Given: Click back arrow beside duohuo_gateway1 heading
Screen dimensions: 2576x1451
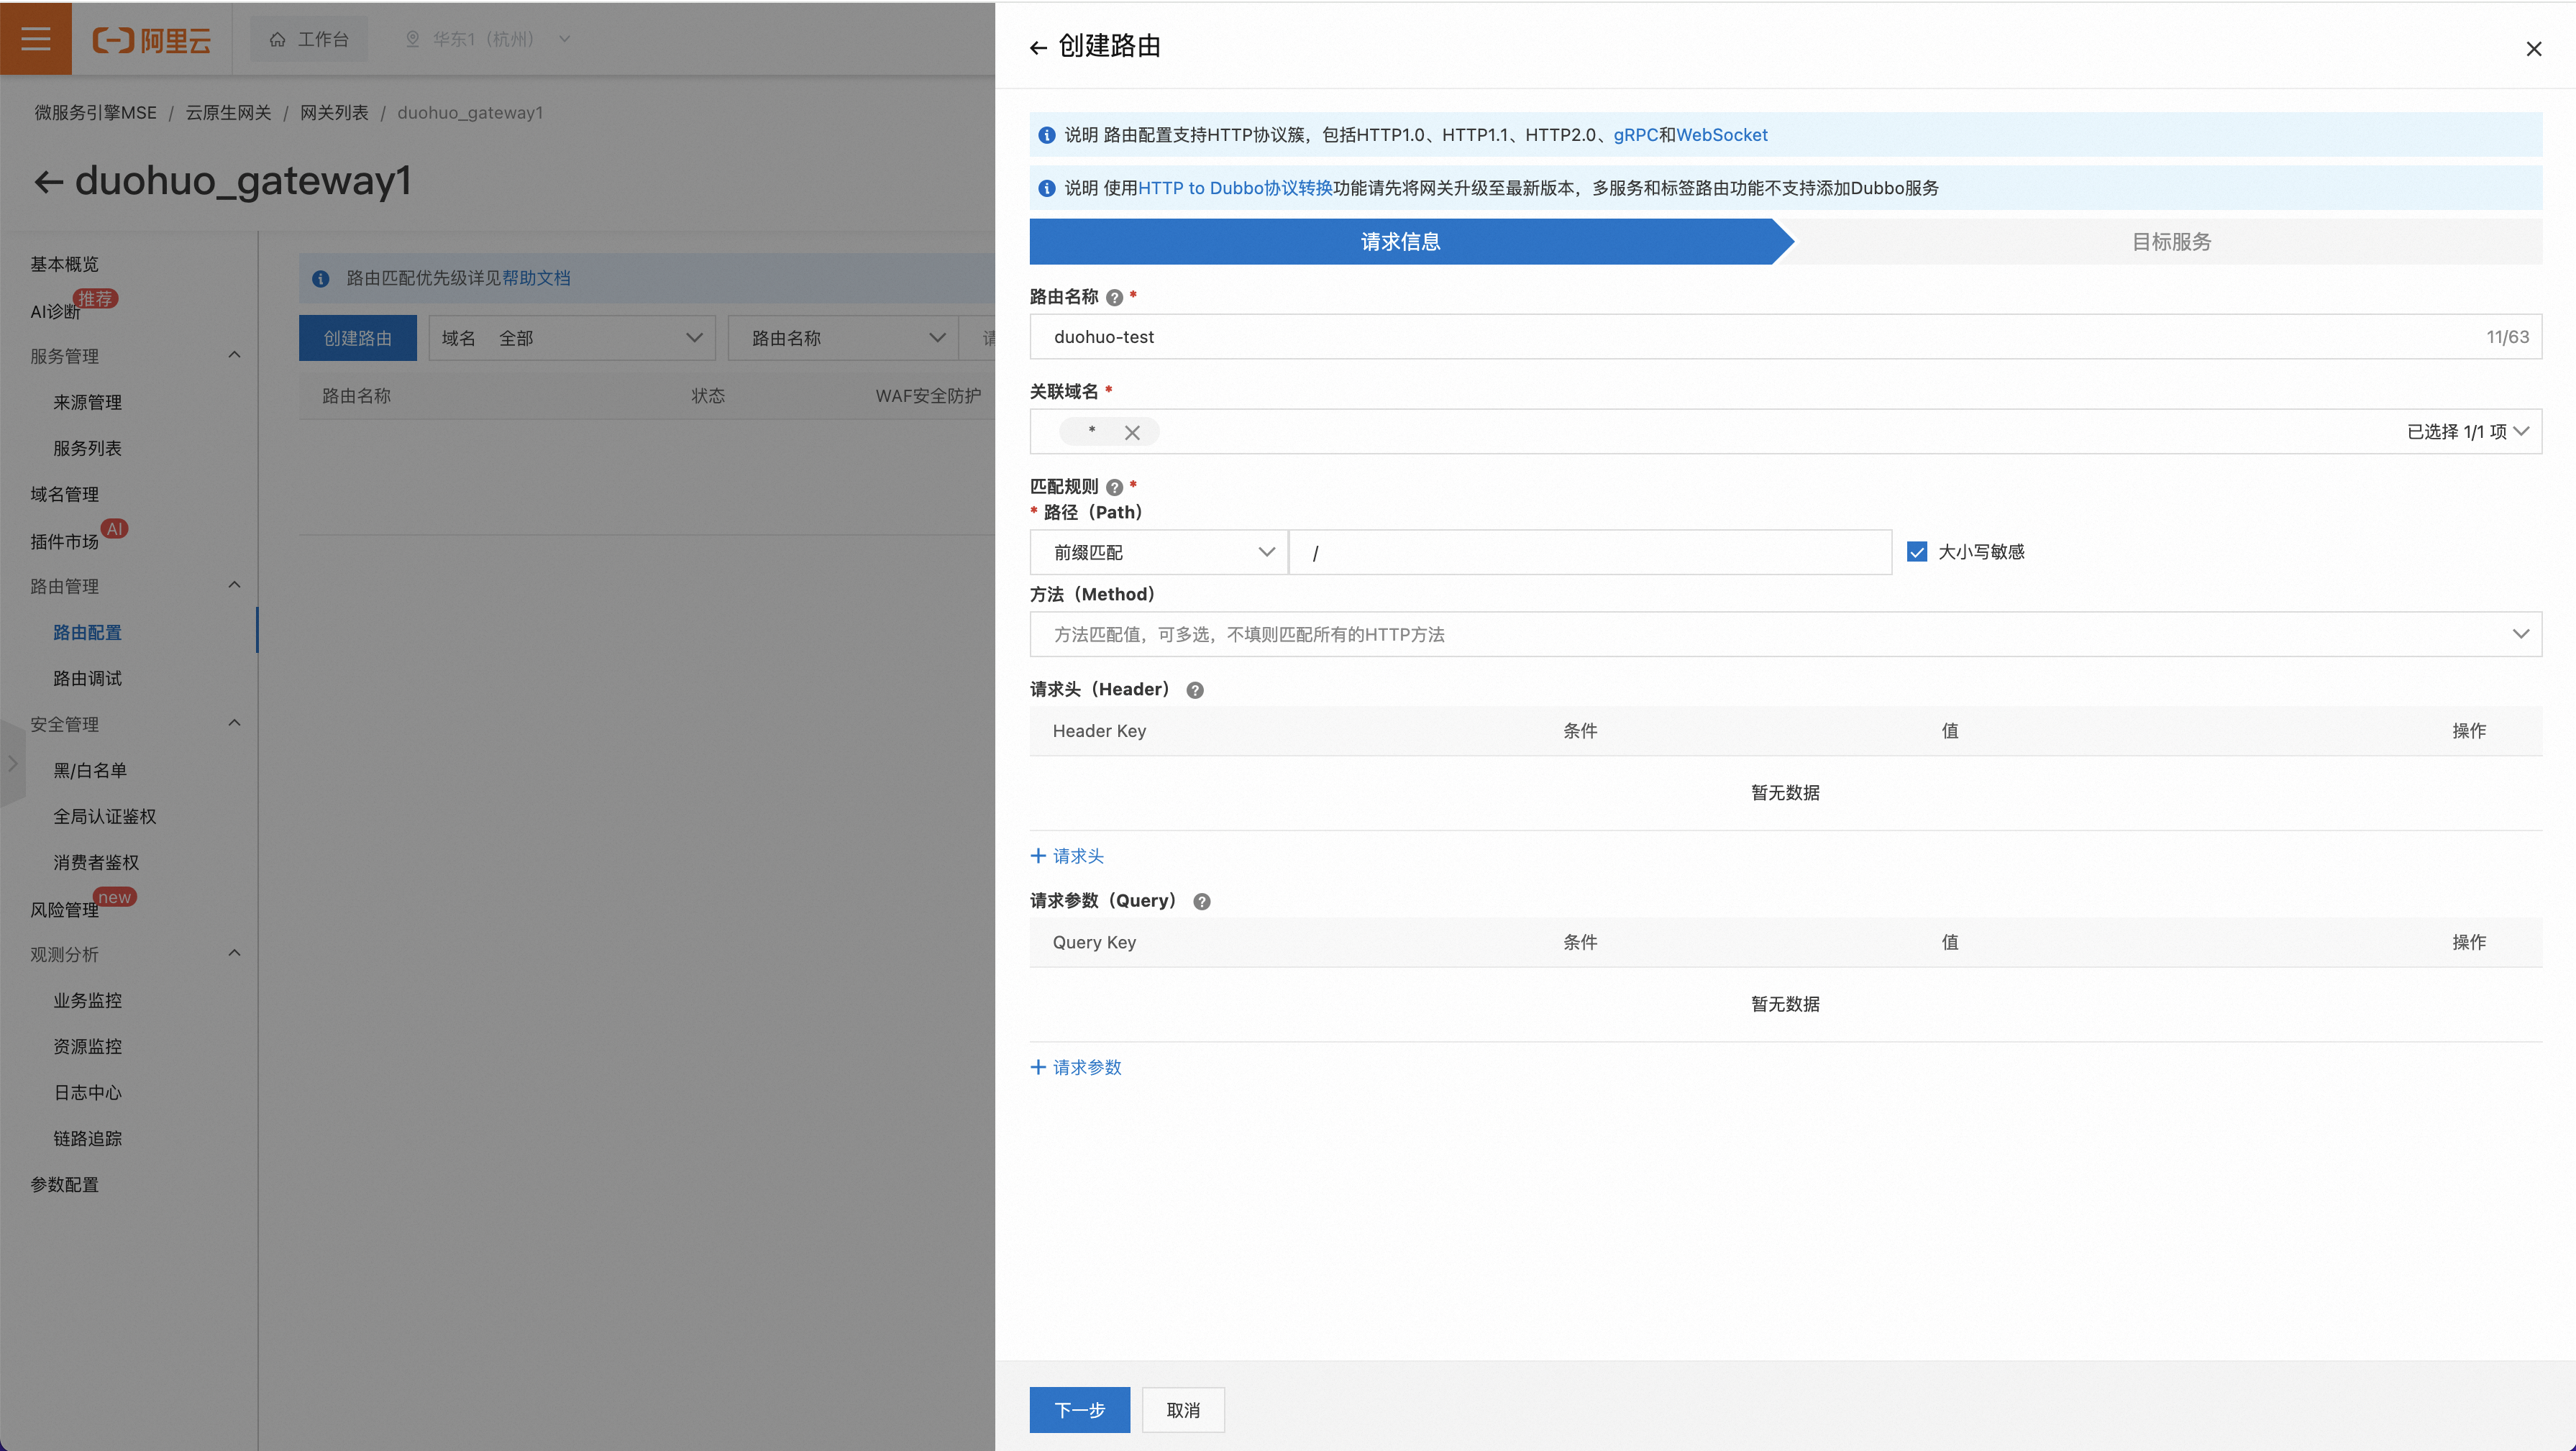Looking at the screenshot, I should (x=48, y=182).
